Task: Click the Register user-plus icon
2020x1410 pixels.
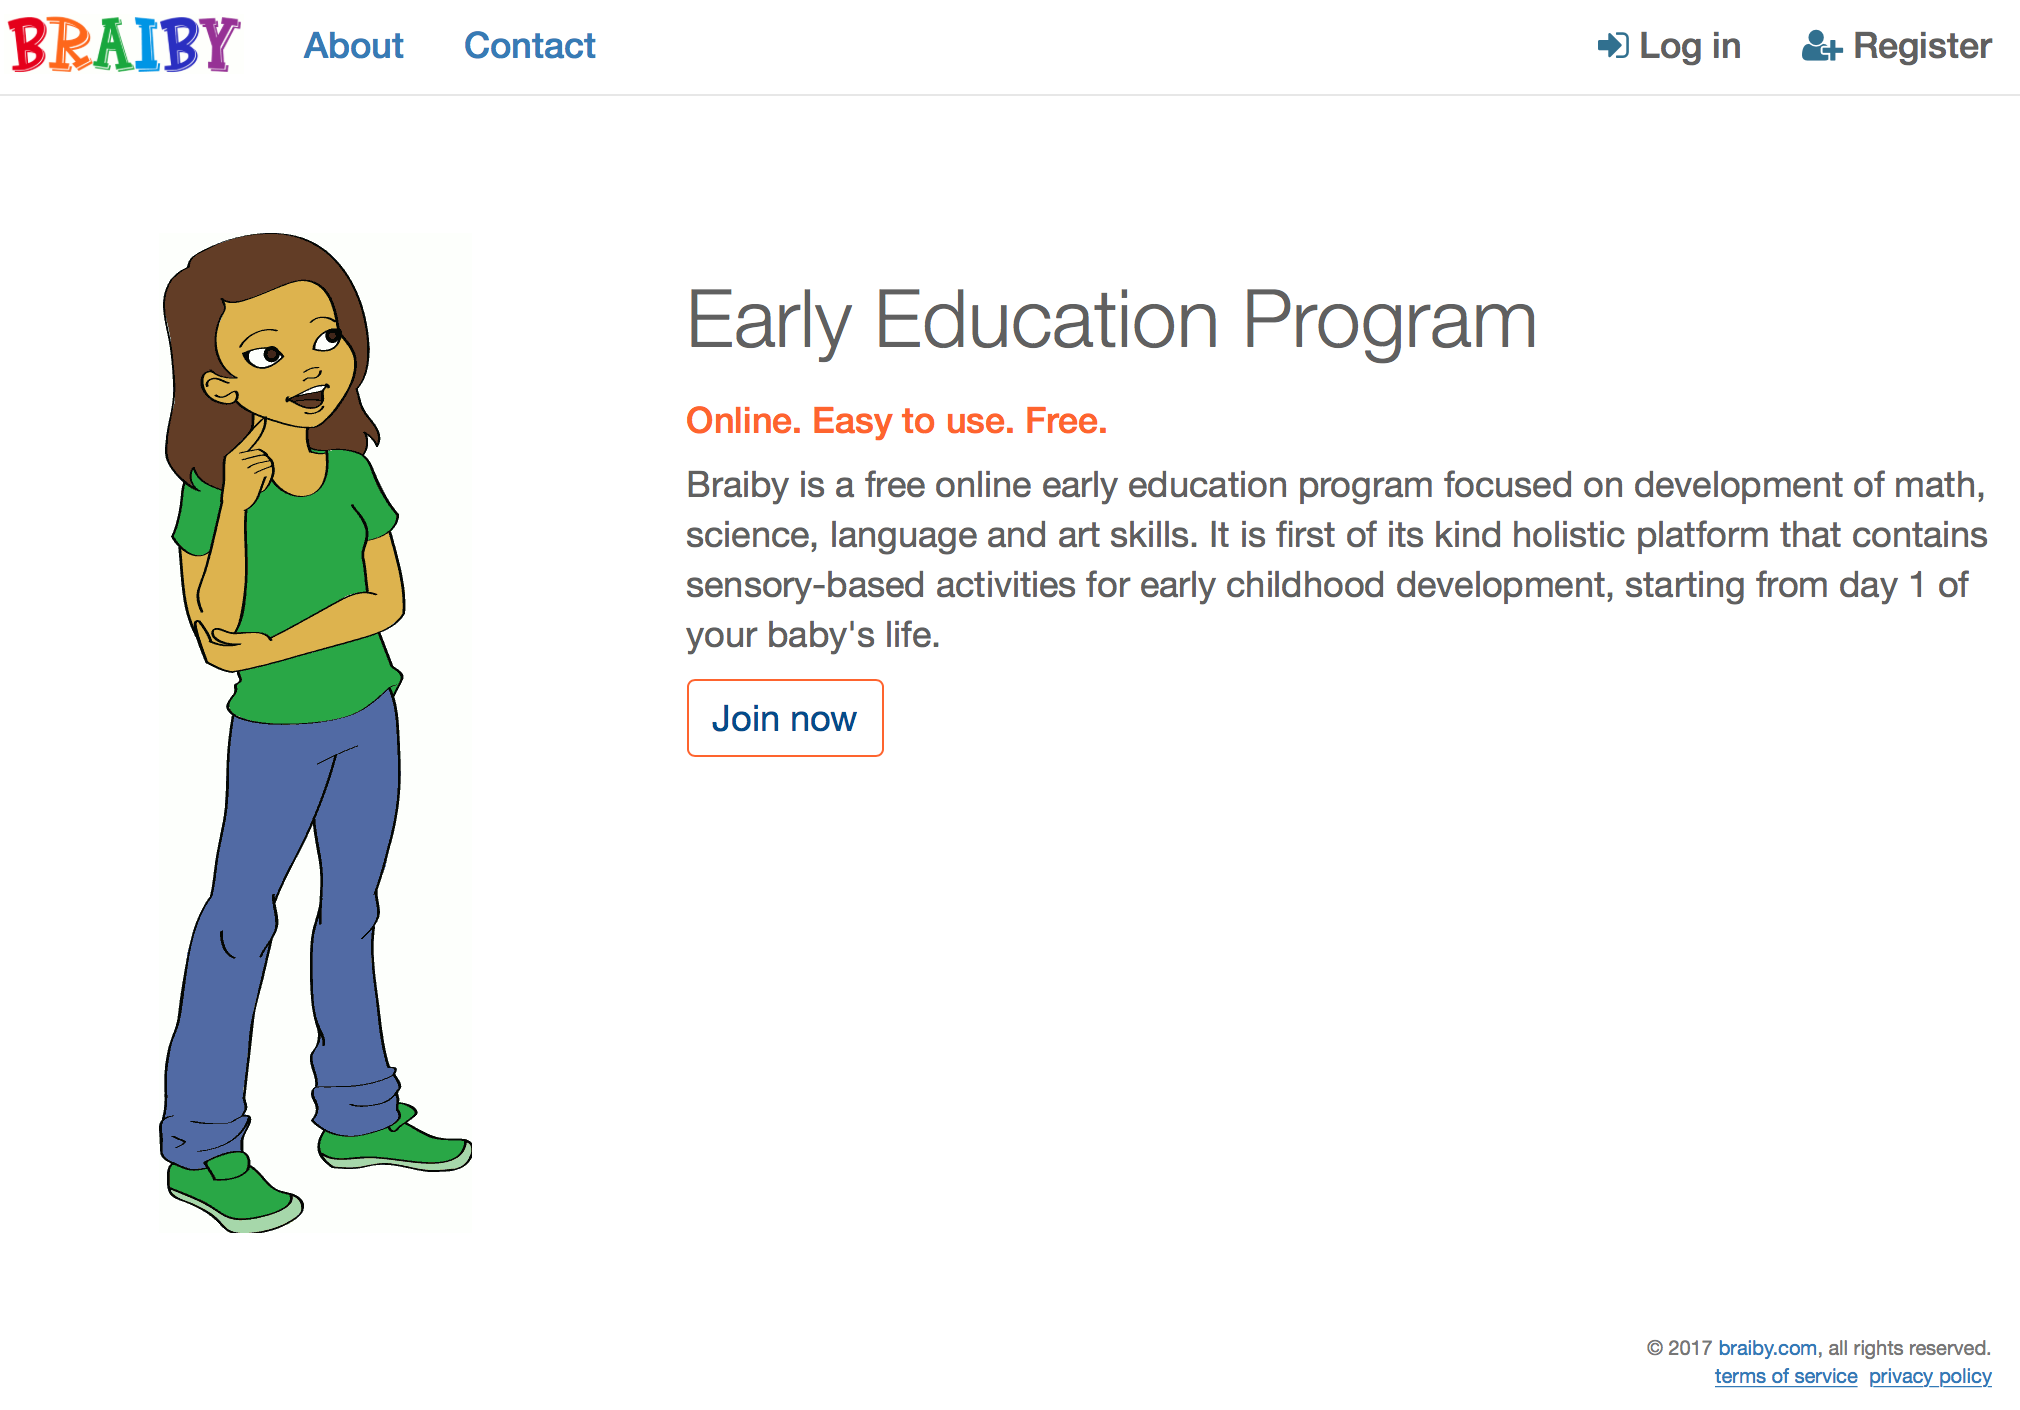Action: (x=1821, y=47)
